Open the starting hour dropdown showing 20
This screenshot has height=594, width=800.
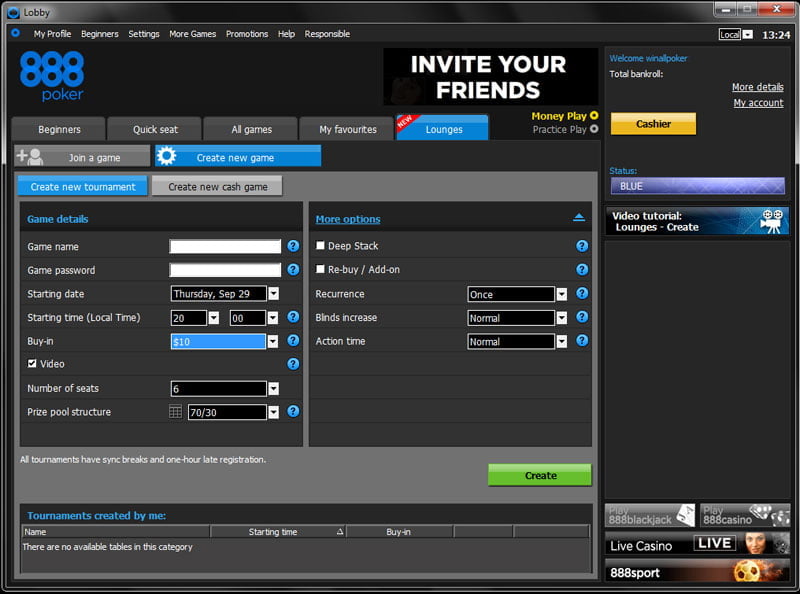coord(214,318)
